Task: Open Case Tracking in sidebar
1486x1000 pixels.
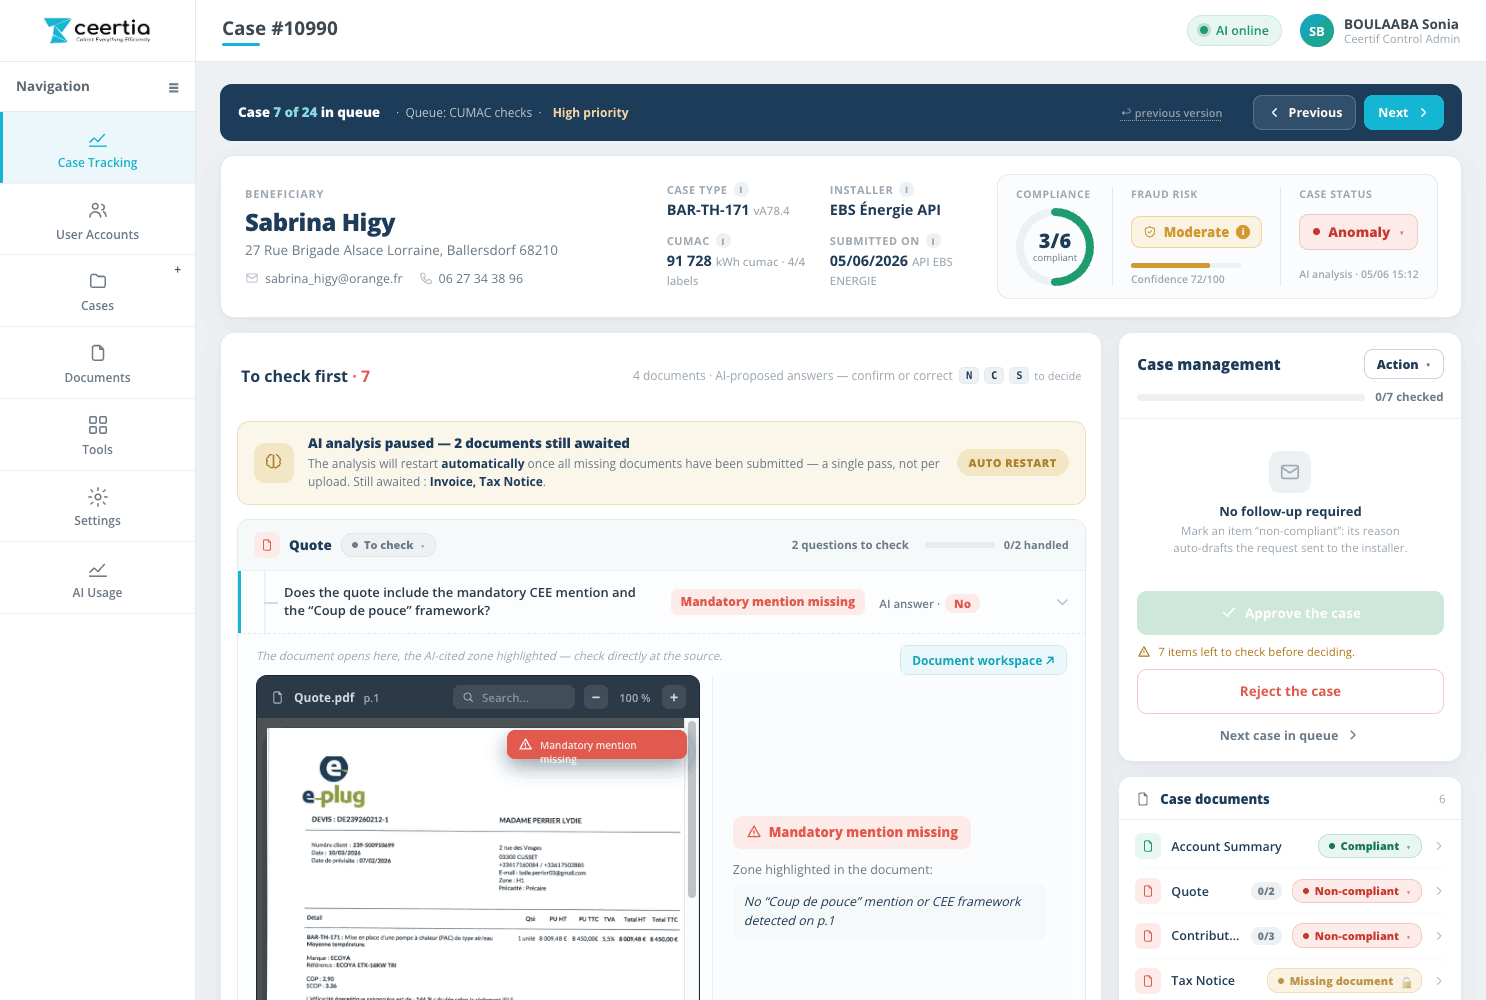Action: point(97,149)
